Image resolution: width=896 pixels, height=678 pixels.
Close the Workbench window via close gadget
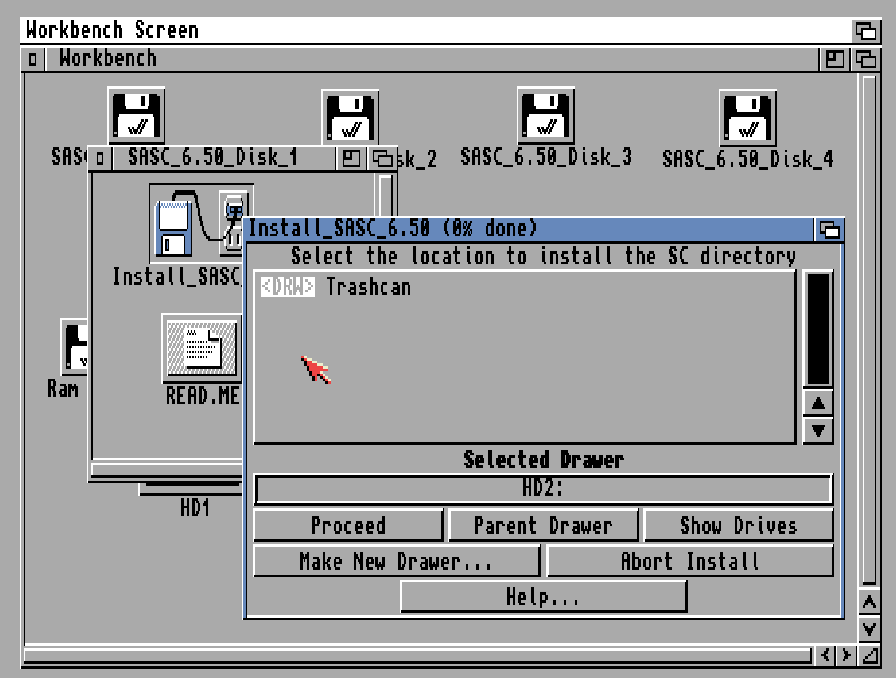coord(33,59)
